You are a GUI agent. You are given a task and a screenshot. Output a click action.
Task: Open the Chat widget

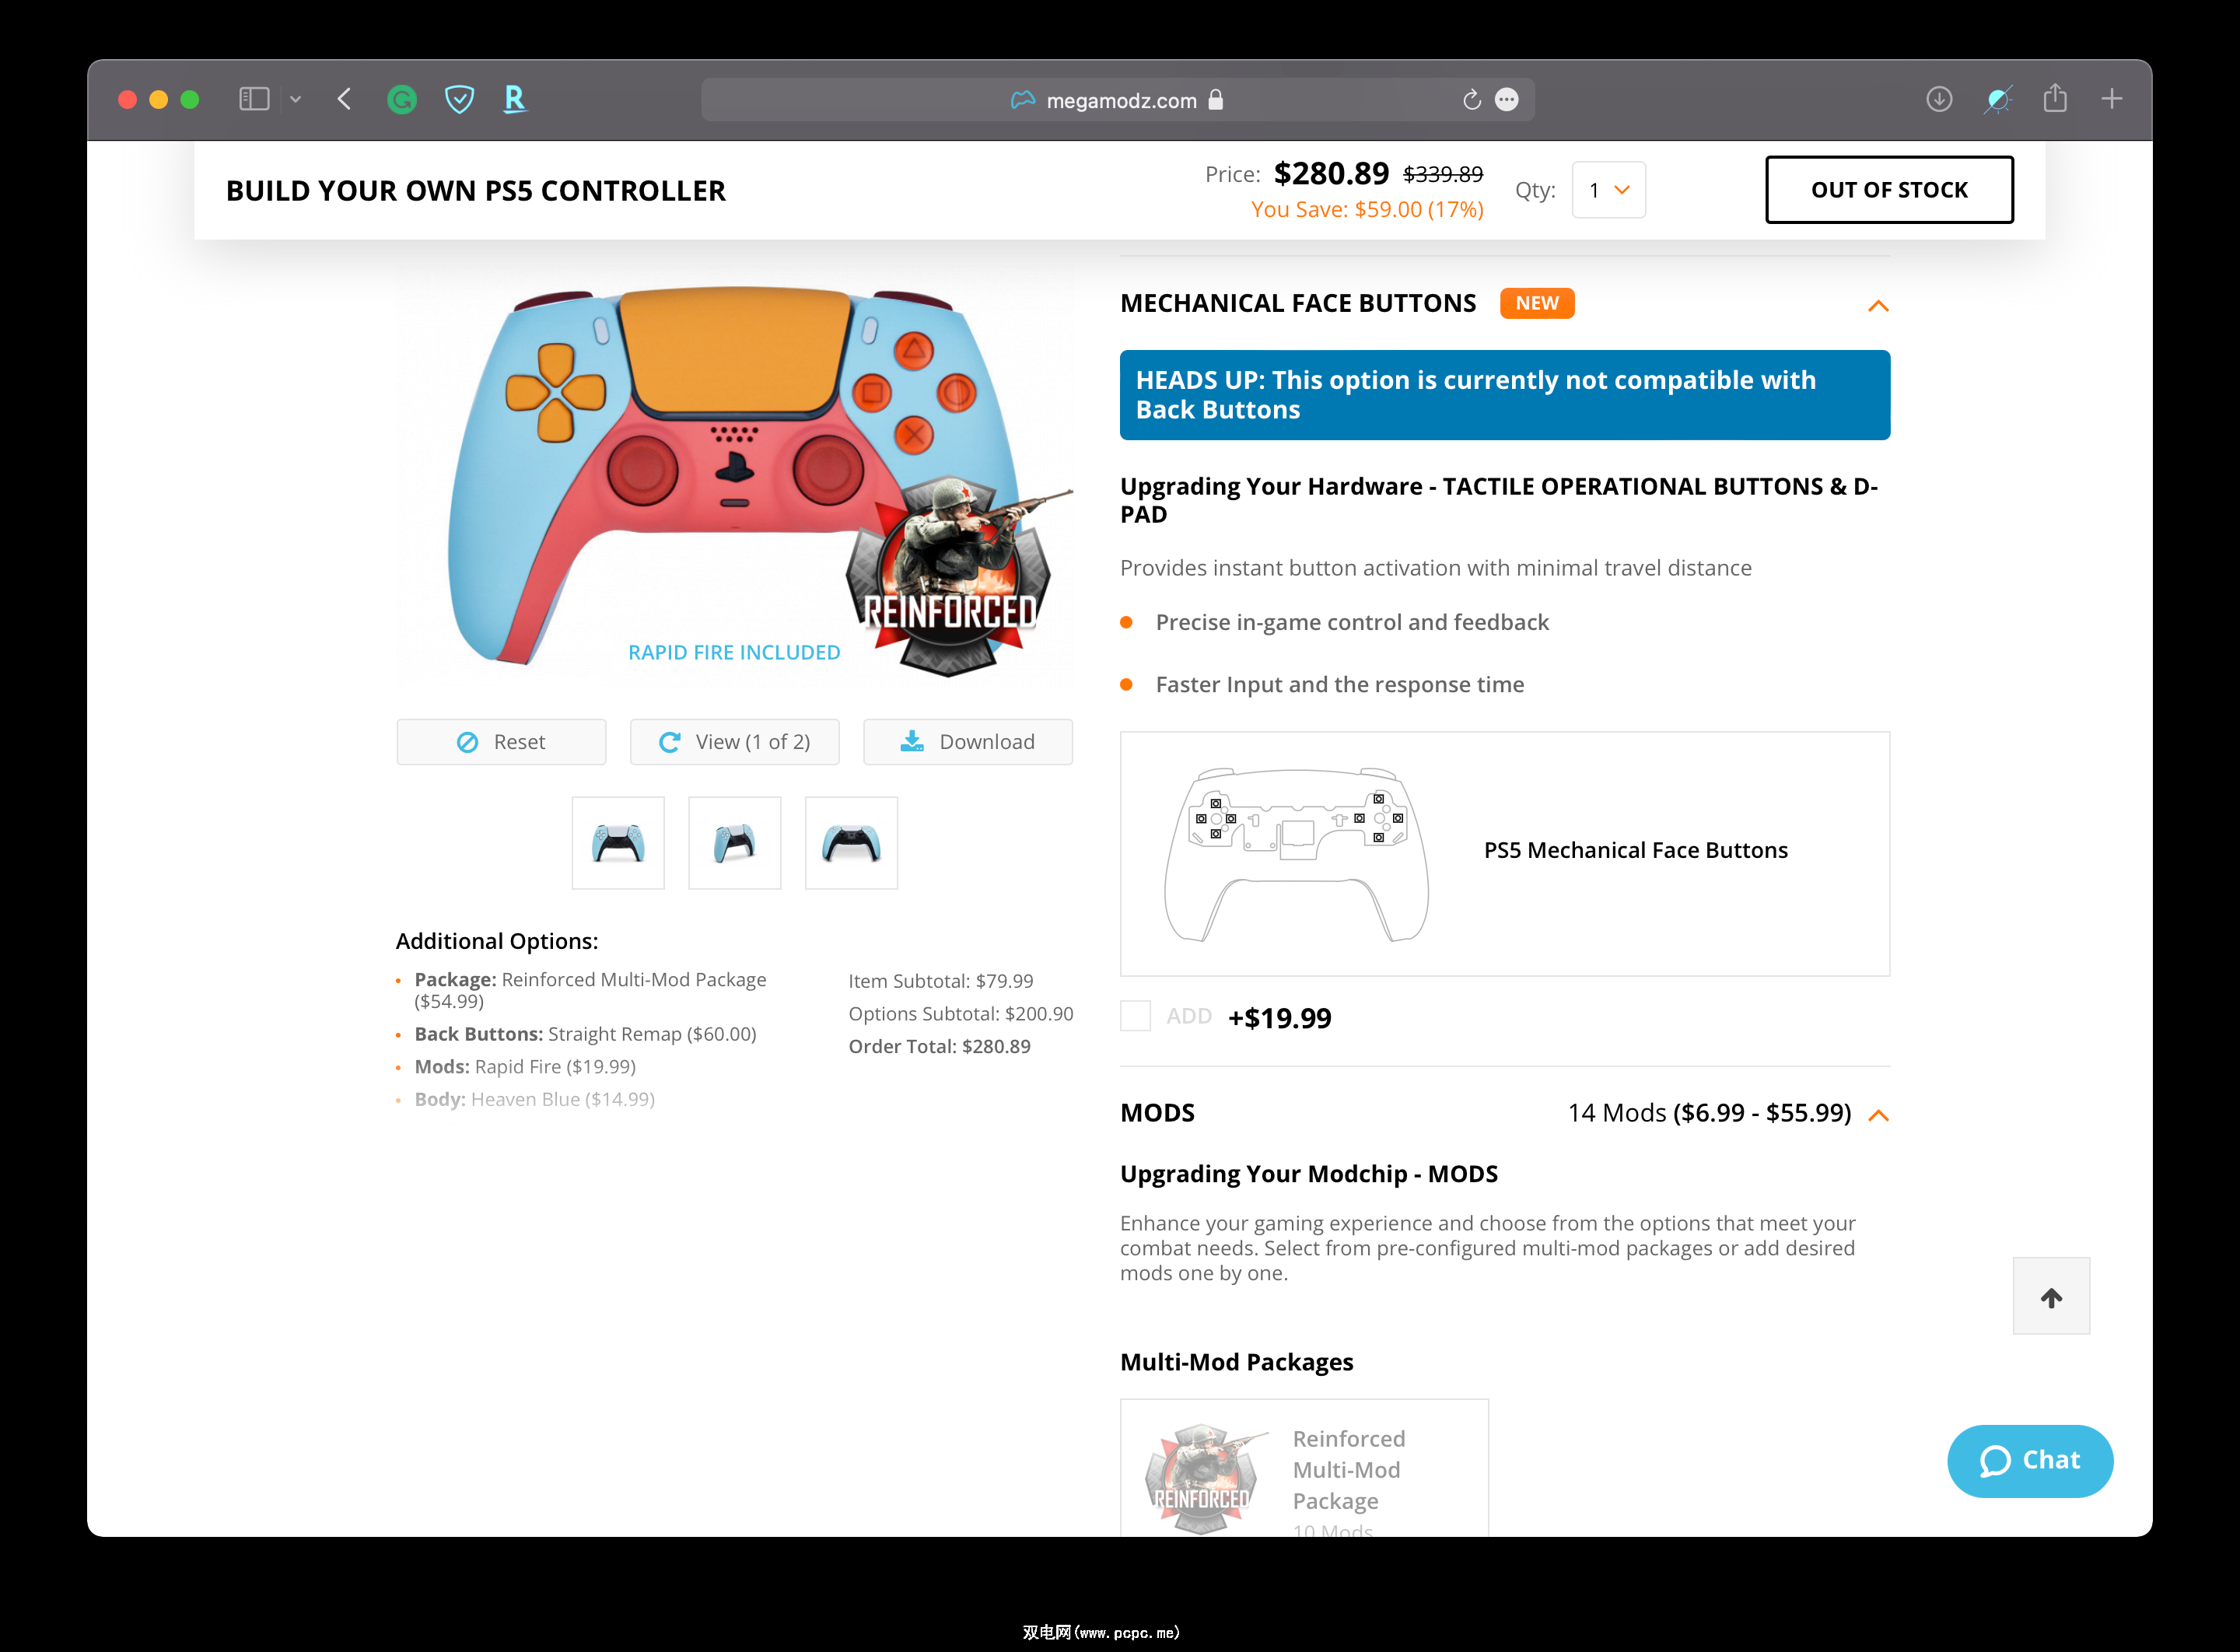tap(2029, 1461)
